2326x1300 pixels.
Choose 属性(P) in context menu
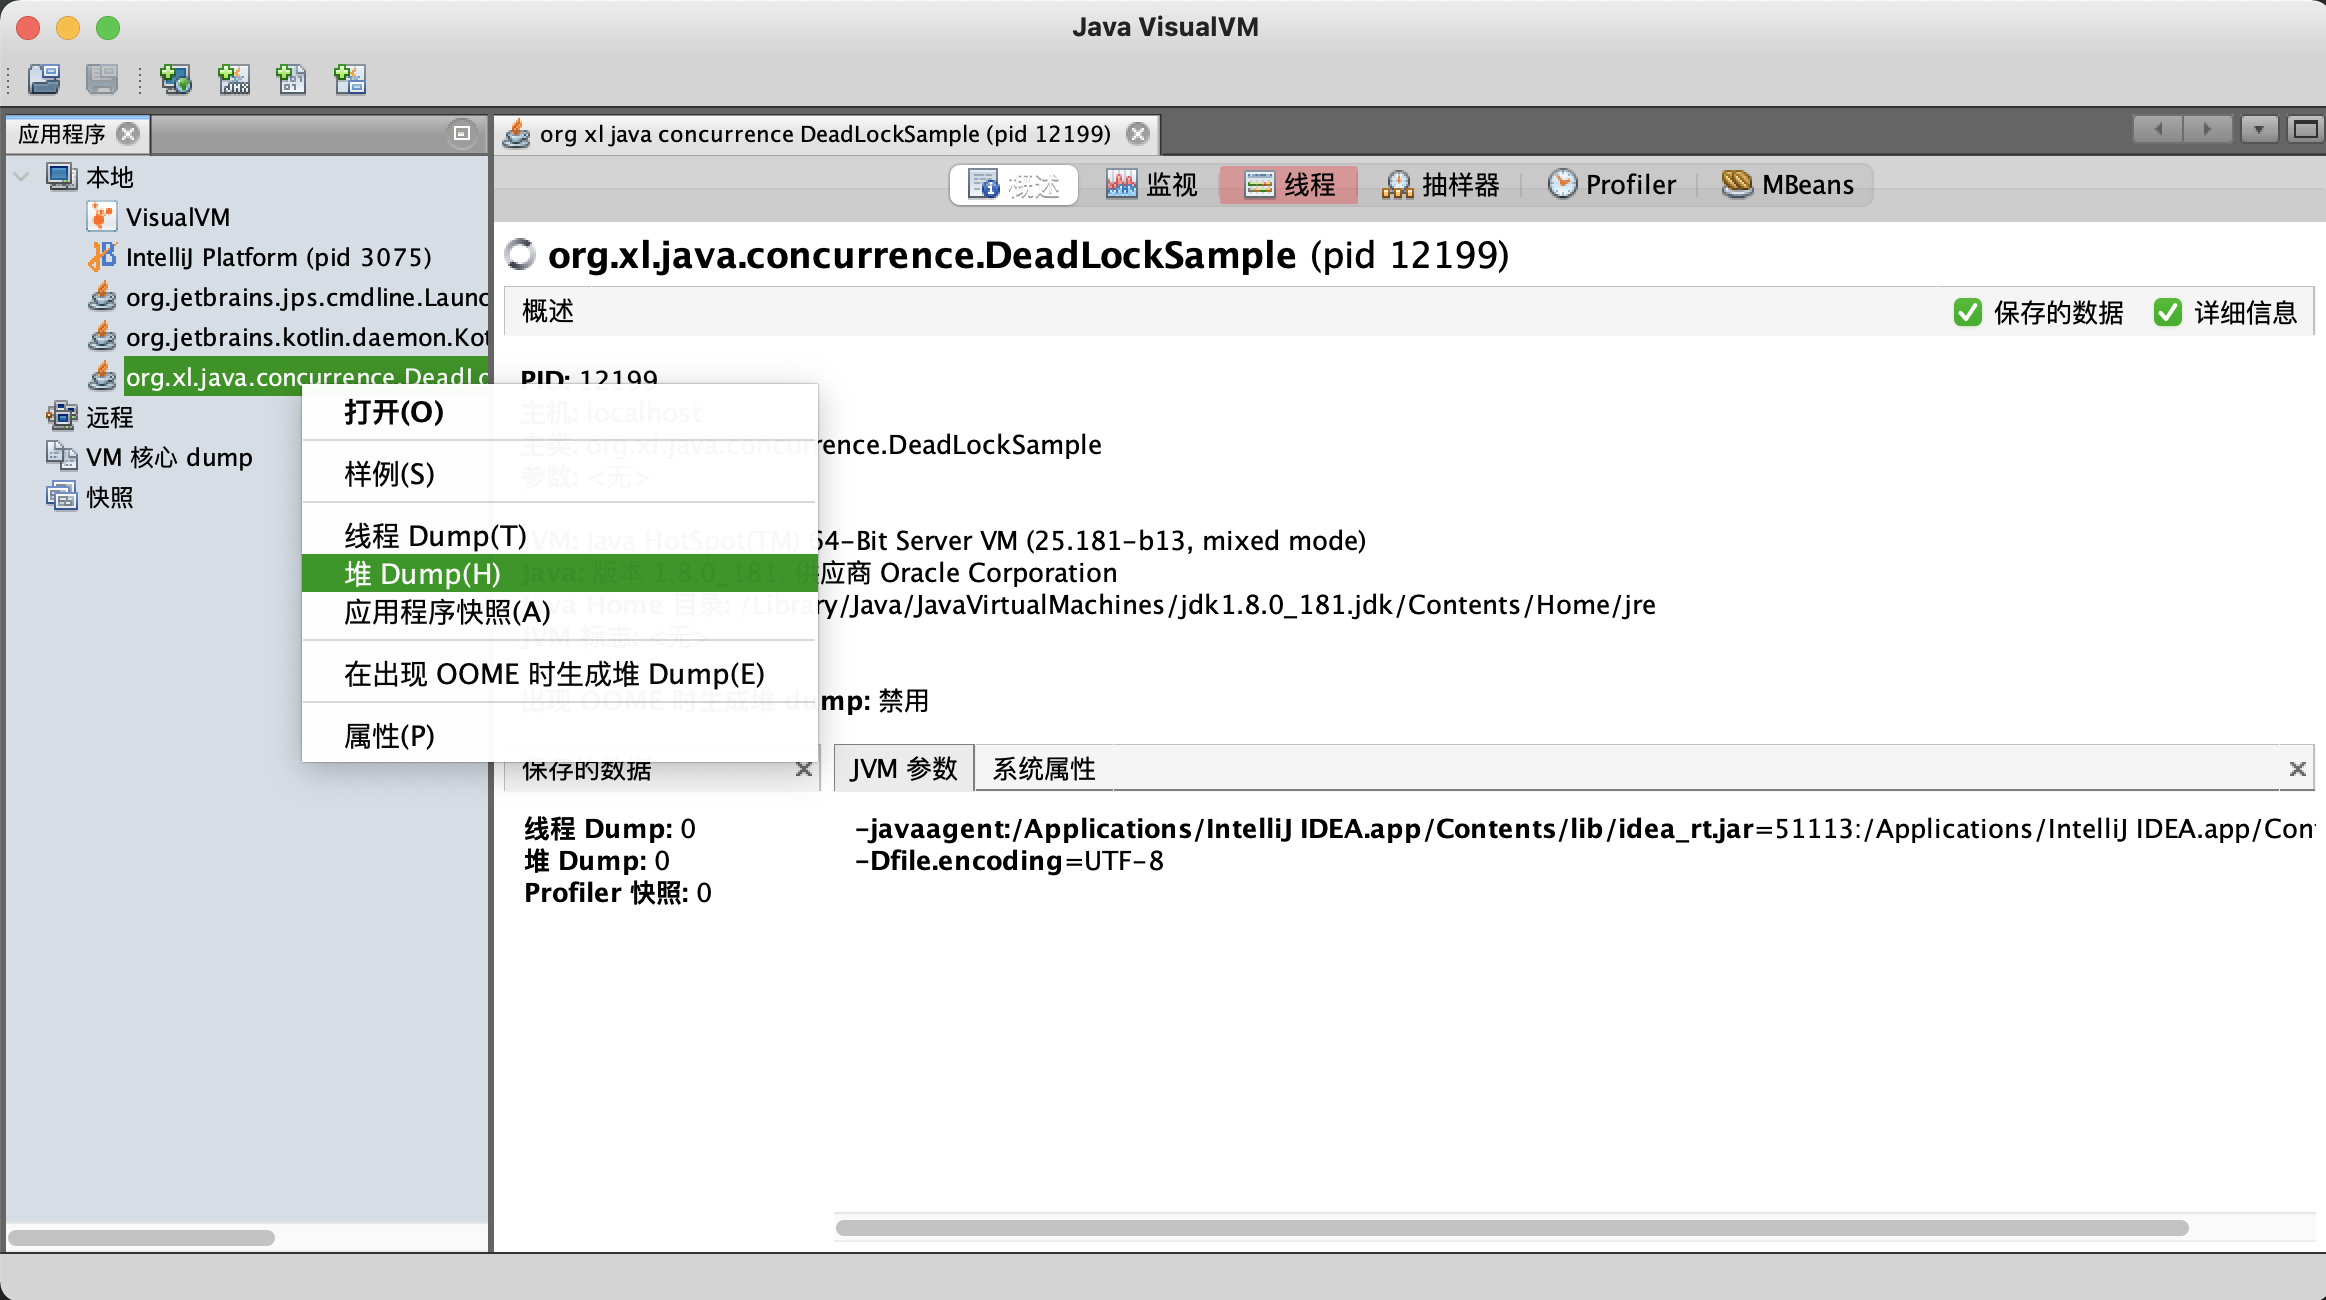pyautogui.click(x=560, y=736)
